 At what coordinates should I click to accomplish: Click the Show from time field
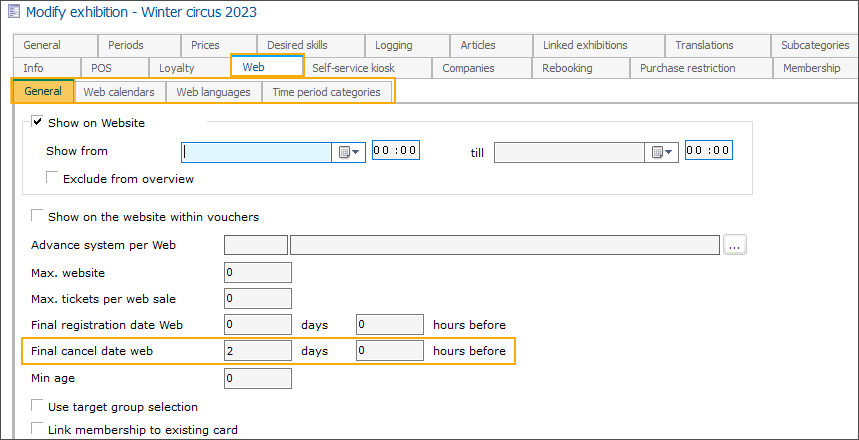pos(396,150)
